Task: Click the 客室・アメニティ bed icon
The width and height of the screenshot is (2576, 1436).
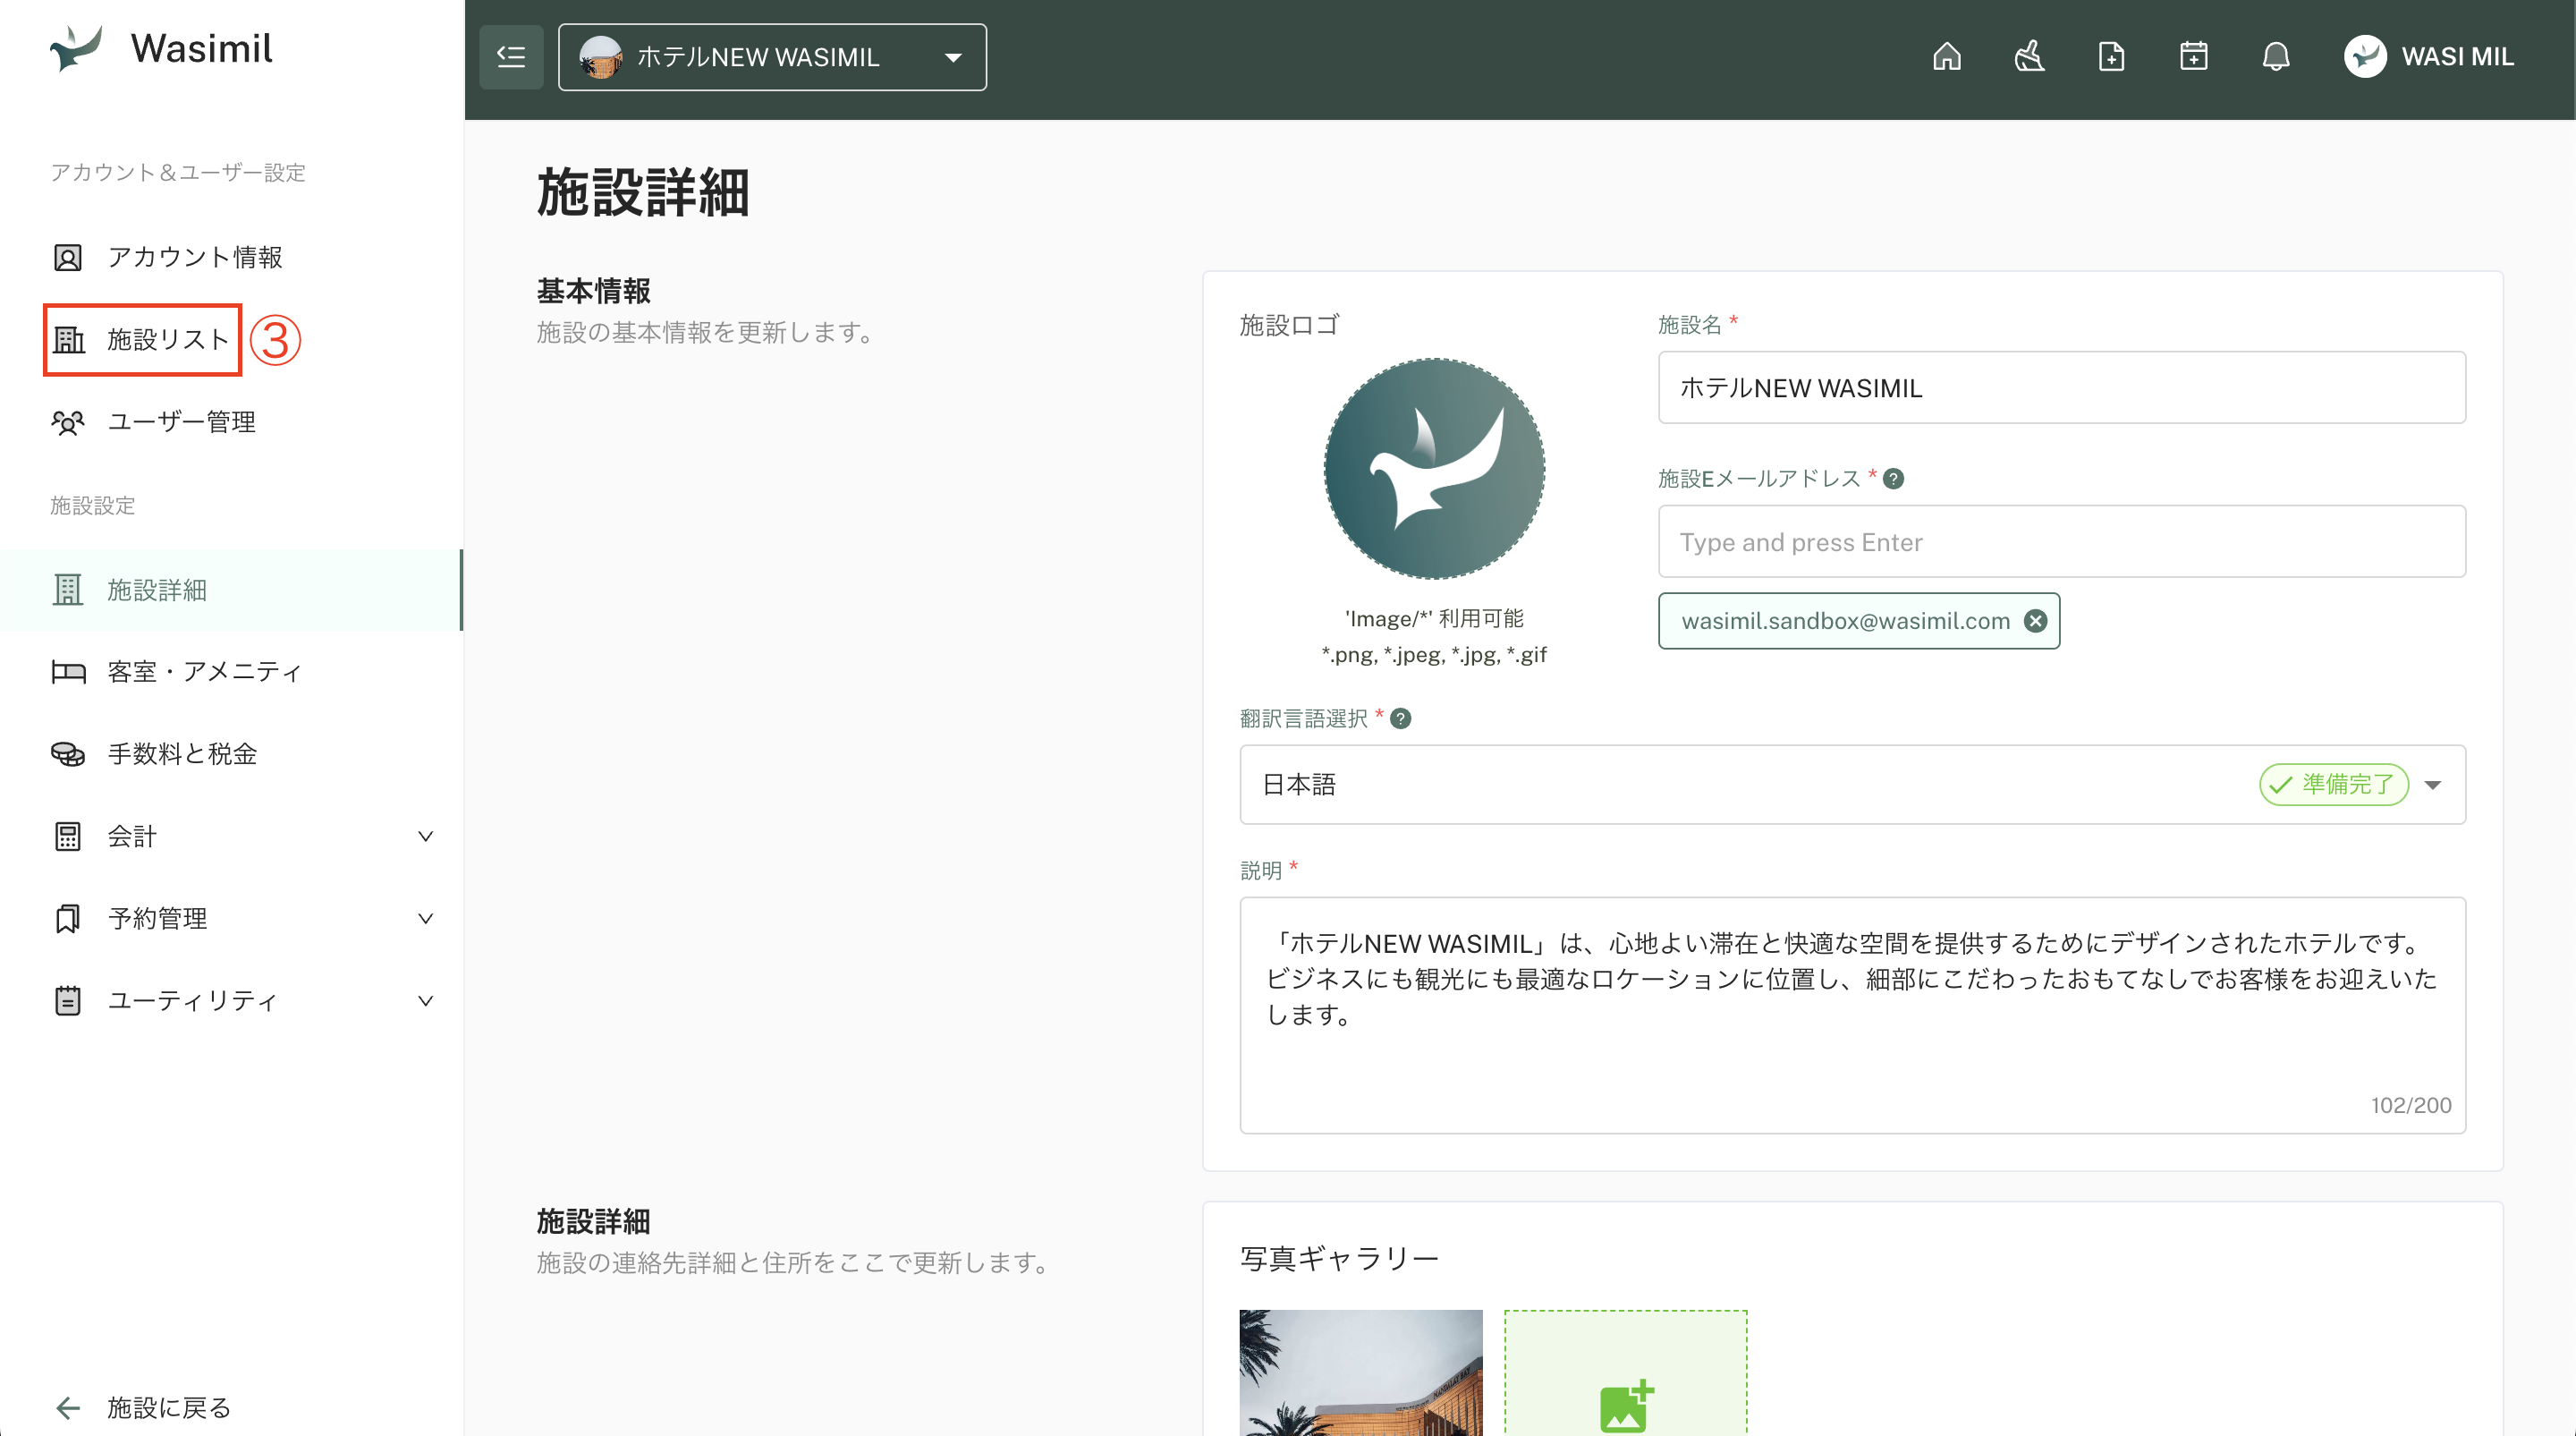Action: pos(68,671)
